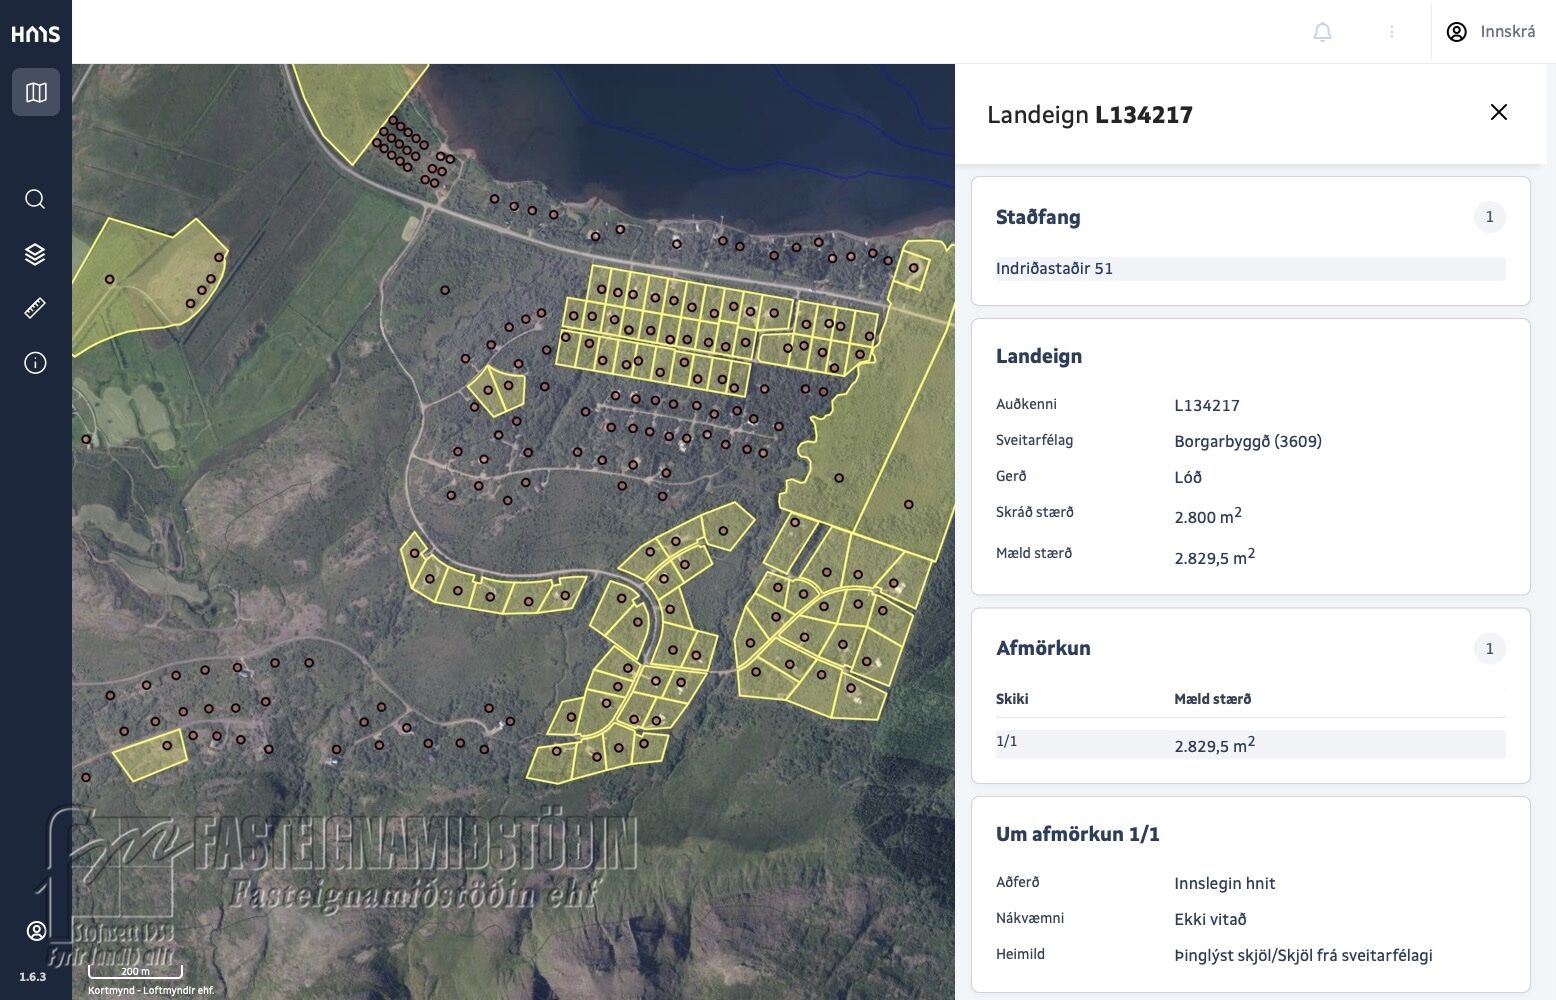Open the information icon in the sidebar
The height and width of the screenshot is (1000, 1556).
pos(35,362)
